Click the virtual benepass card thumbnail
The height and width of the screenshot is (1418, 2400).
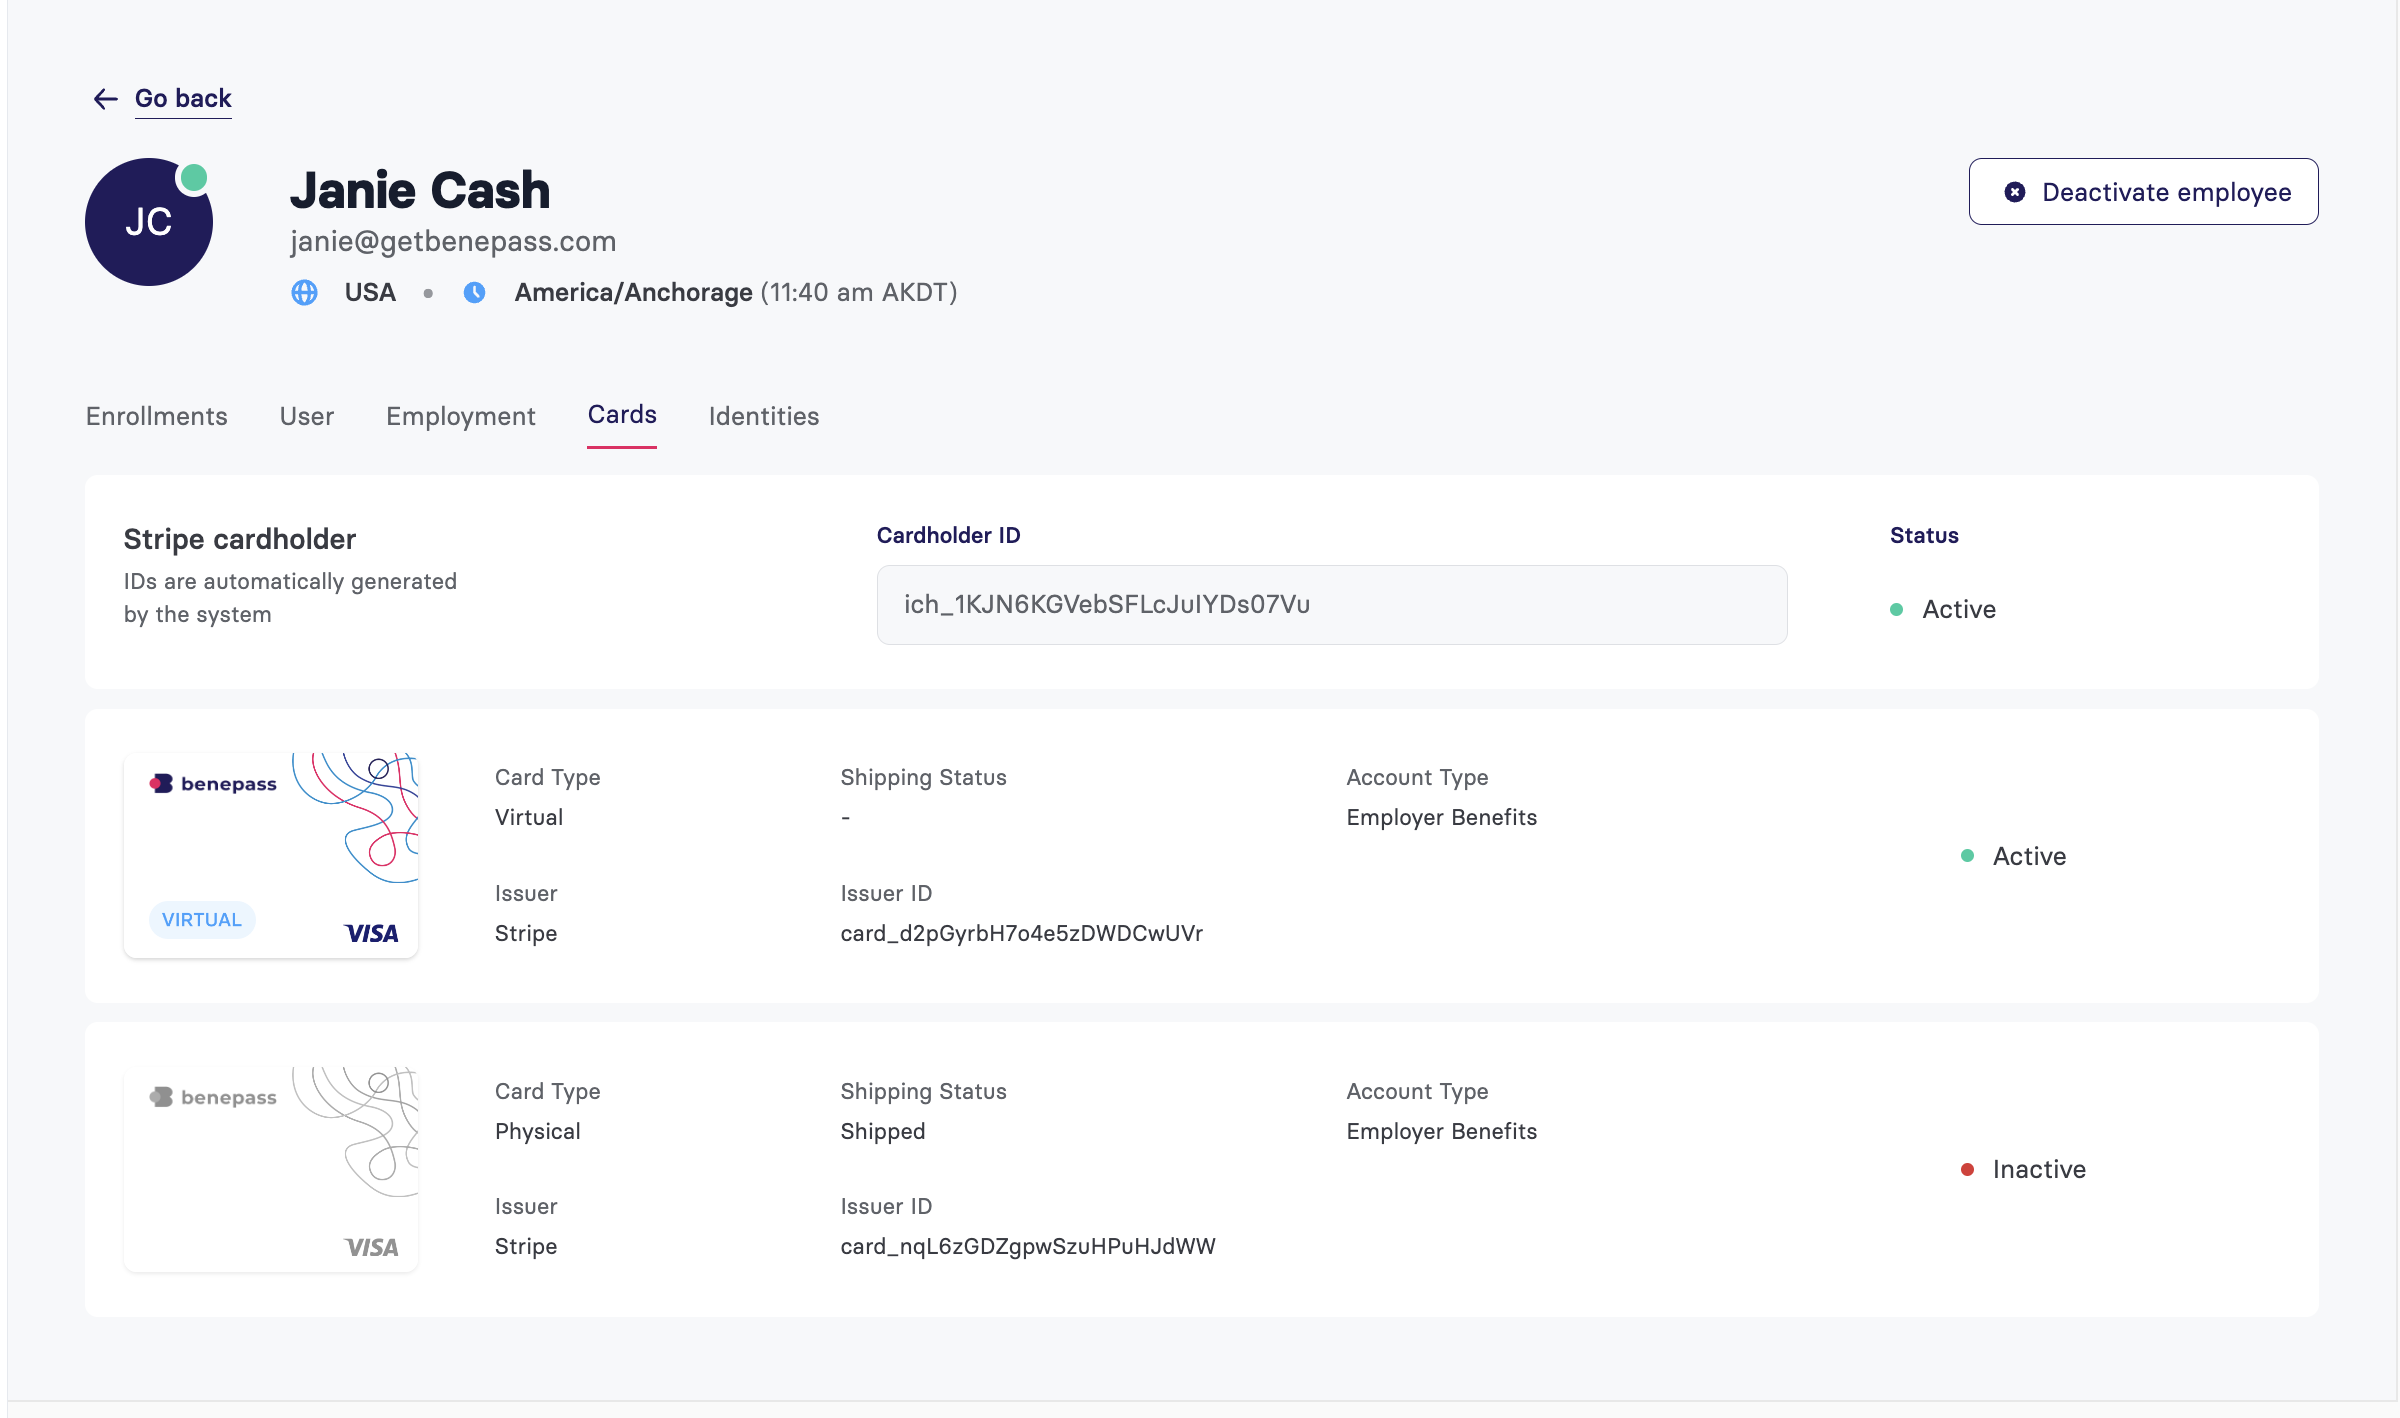coord(271,856)
